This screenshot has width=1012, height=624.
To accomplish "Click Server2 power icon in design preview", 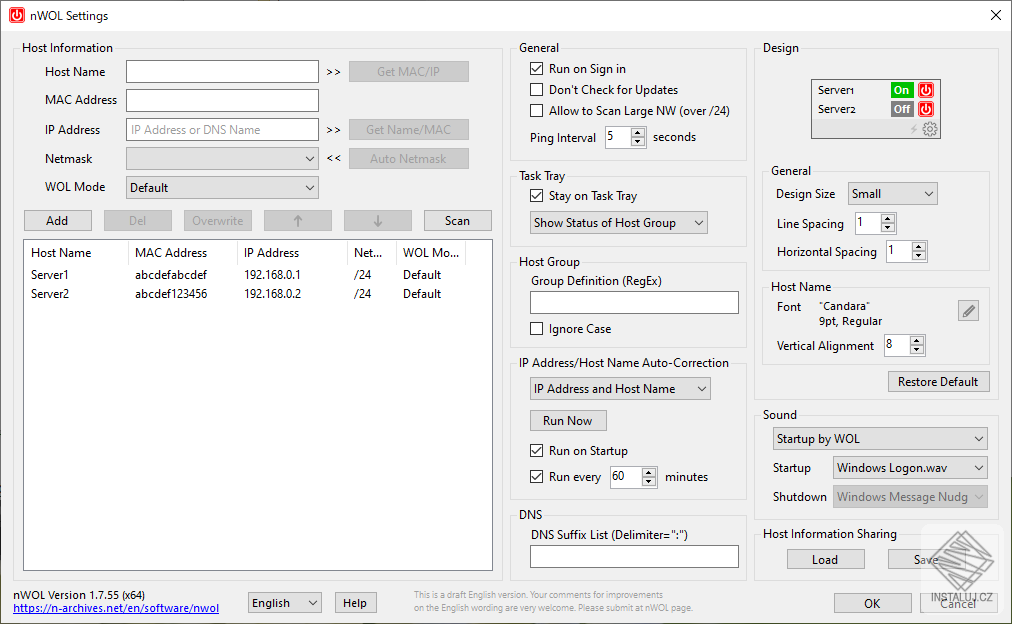I will pos(926,109).
